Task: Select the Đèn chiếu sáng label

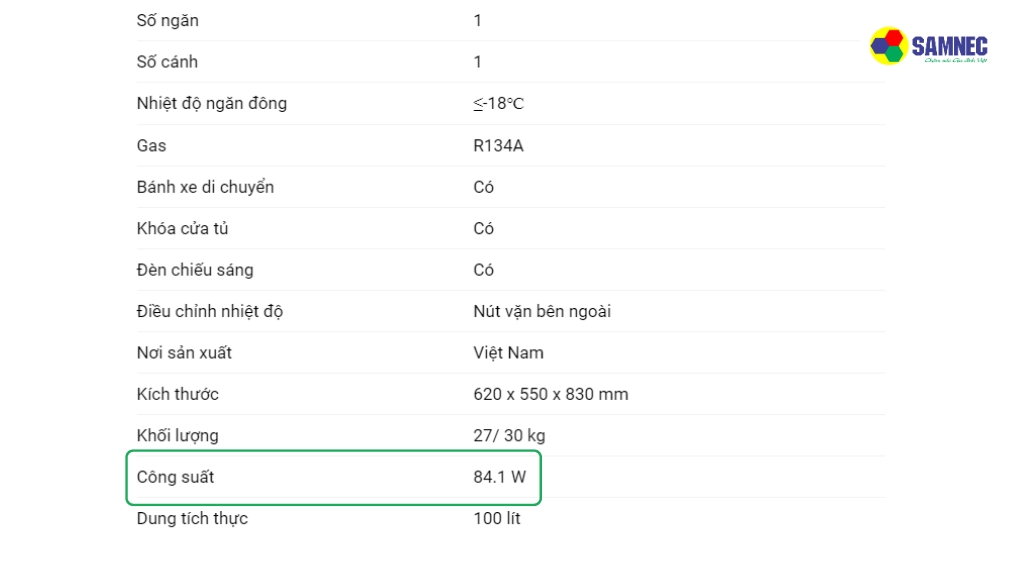Action: tap(195, 270)
